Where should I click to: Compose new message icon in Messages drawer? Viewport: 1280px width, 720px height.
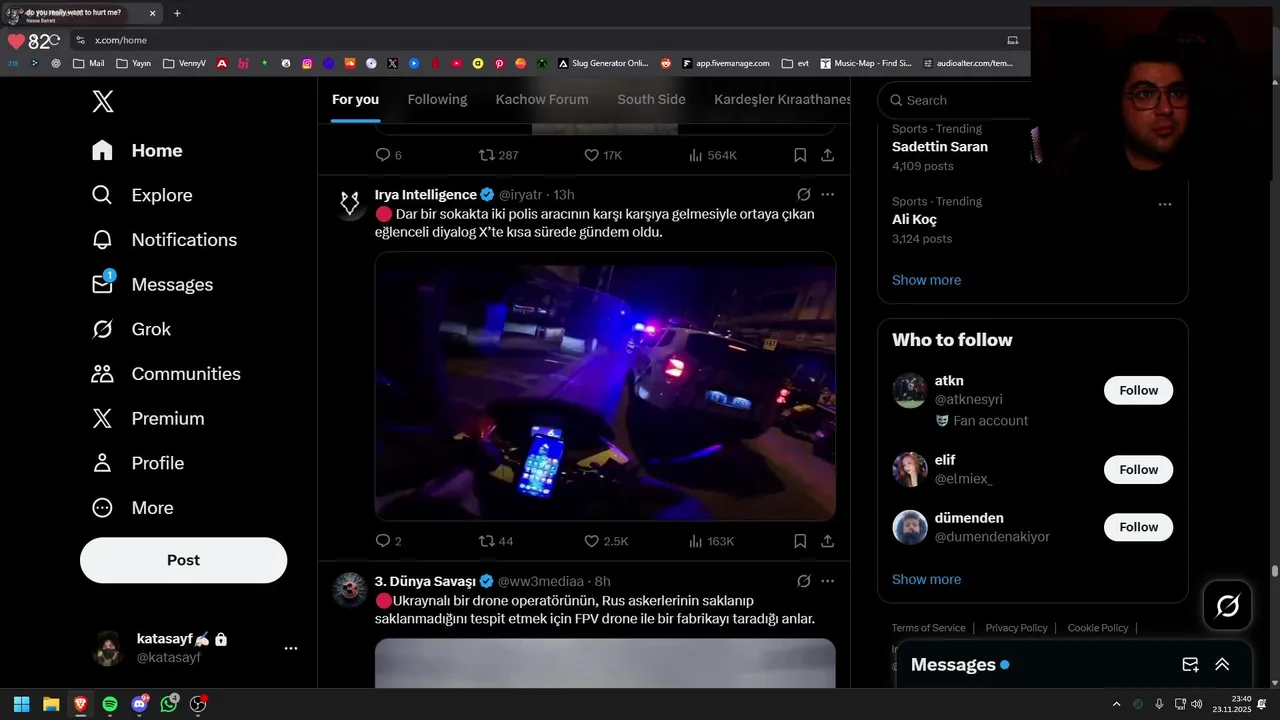click(x=1190, y=665)
